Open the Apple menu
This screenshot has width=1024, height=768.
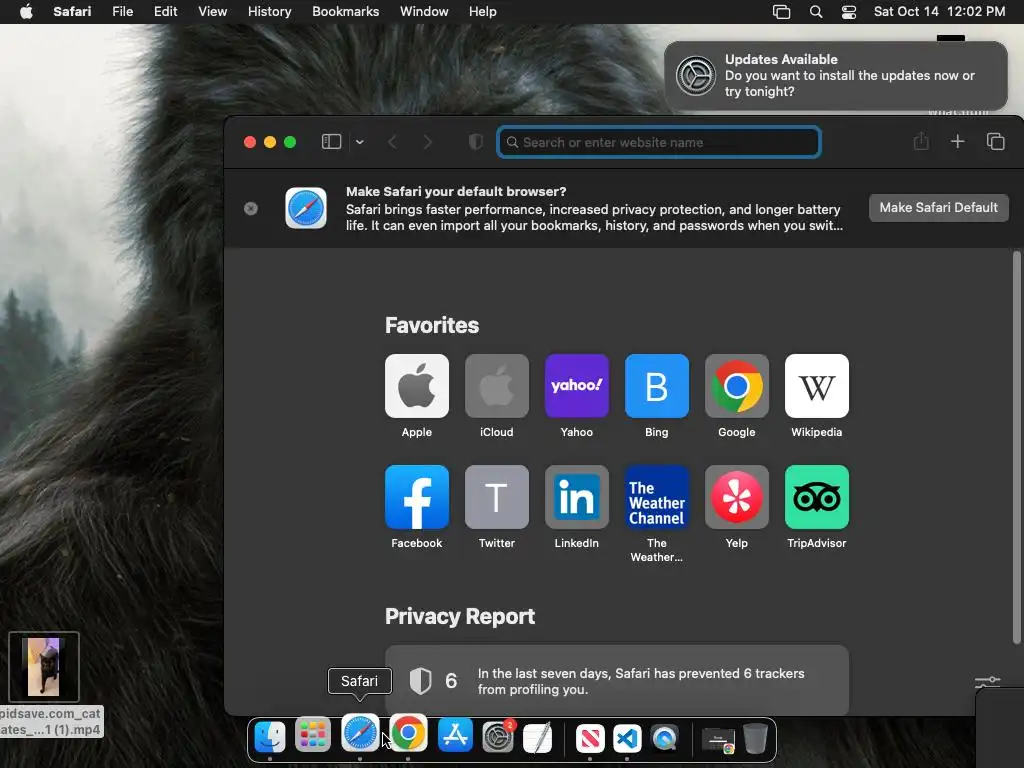[x=26, y=12]
